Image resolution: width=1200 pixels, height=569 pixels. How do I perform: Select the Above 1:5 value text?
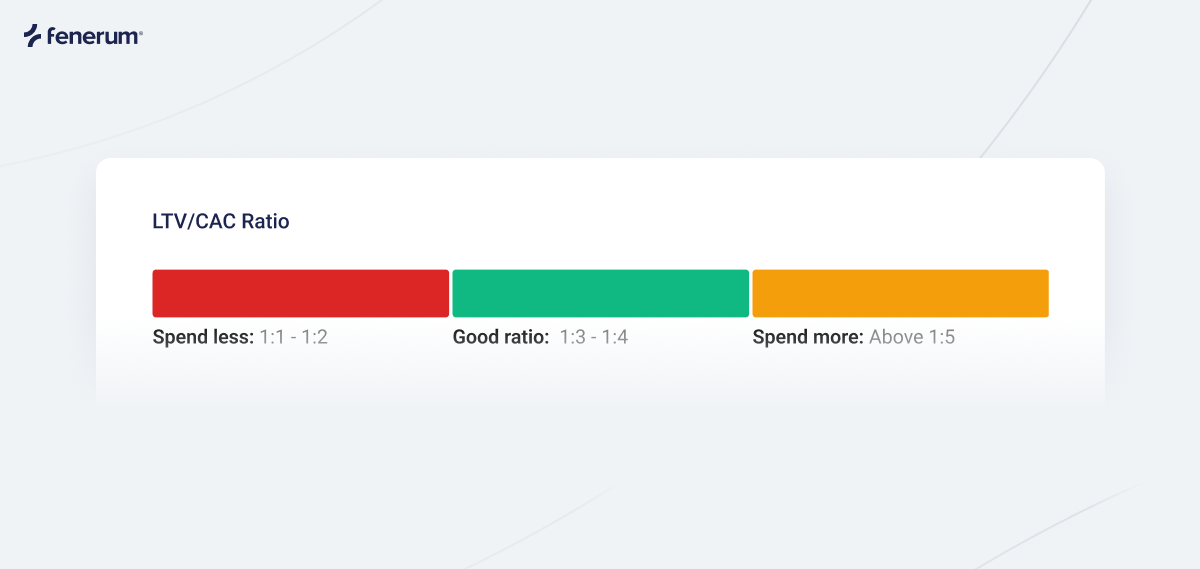click(x=912, y=337)
